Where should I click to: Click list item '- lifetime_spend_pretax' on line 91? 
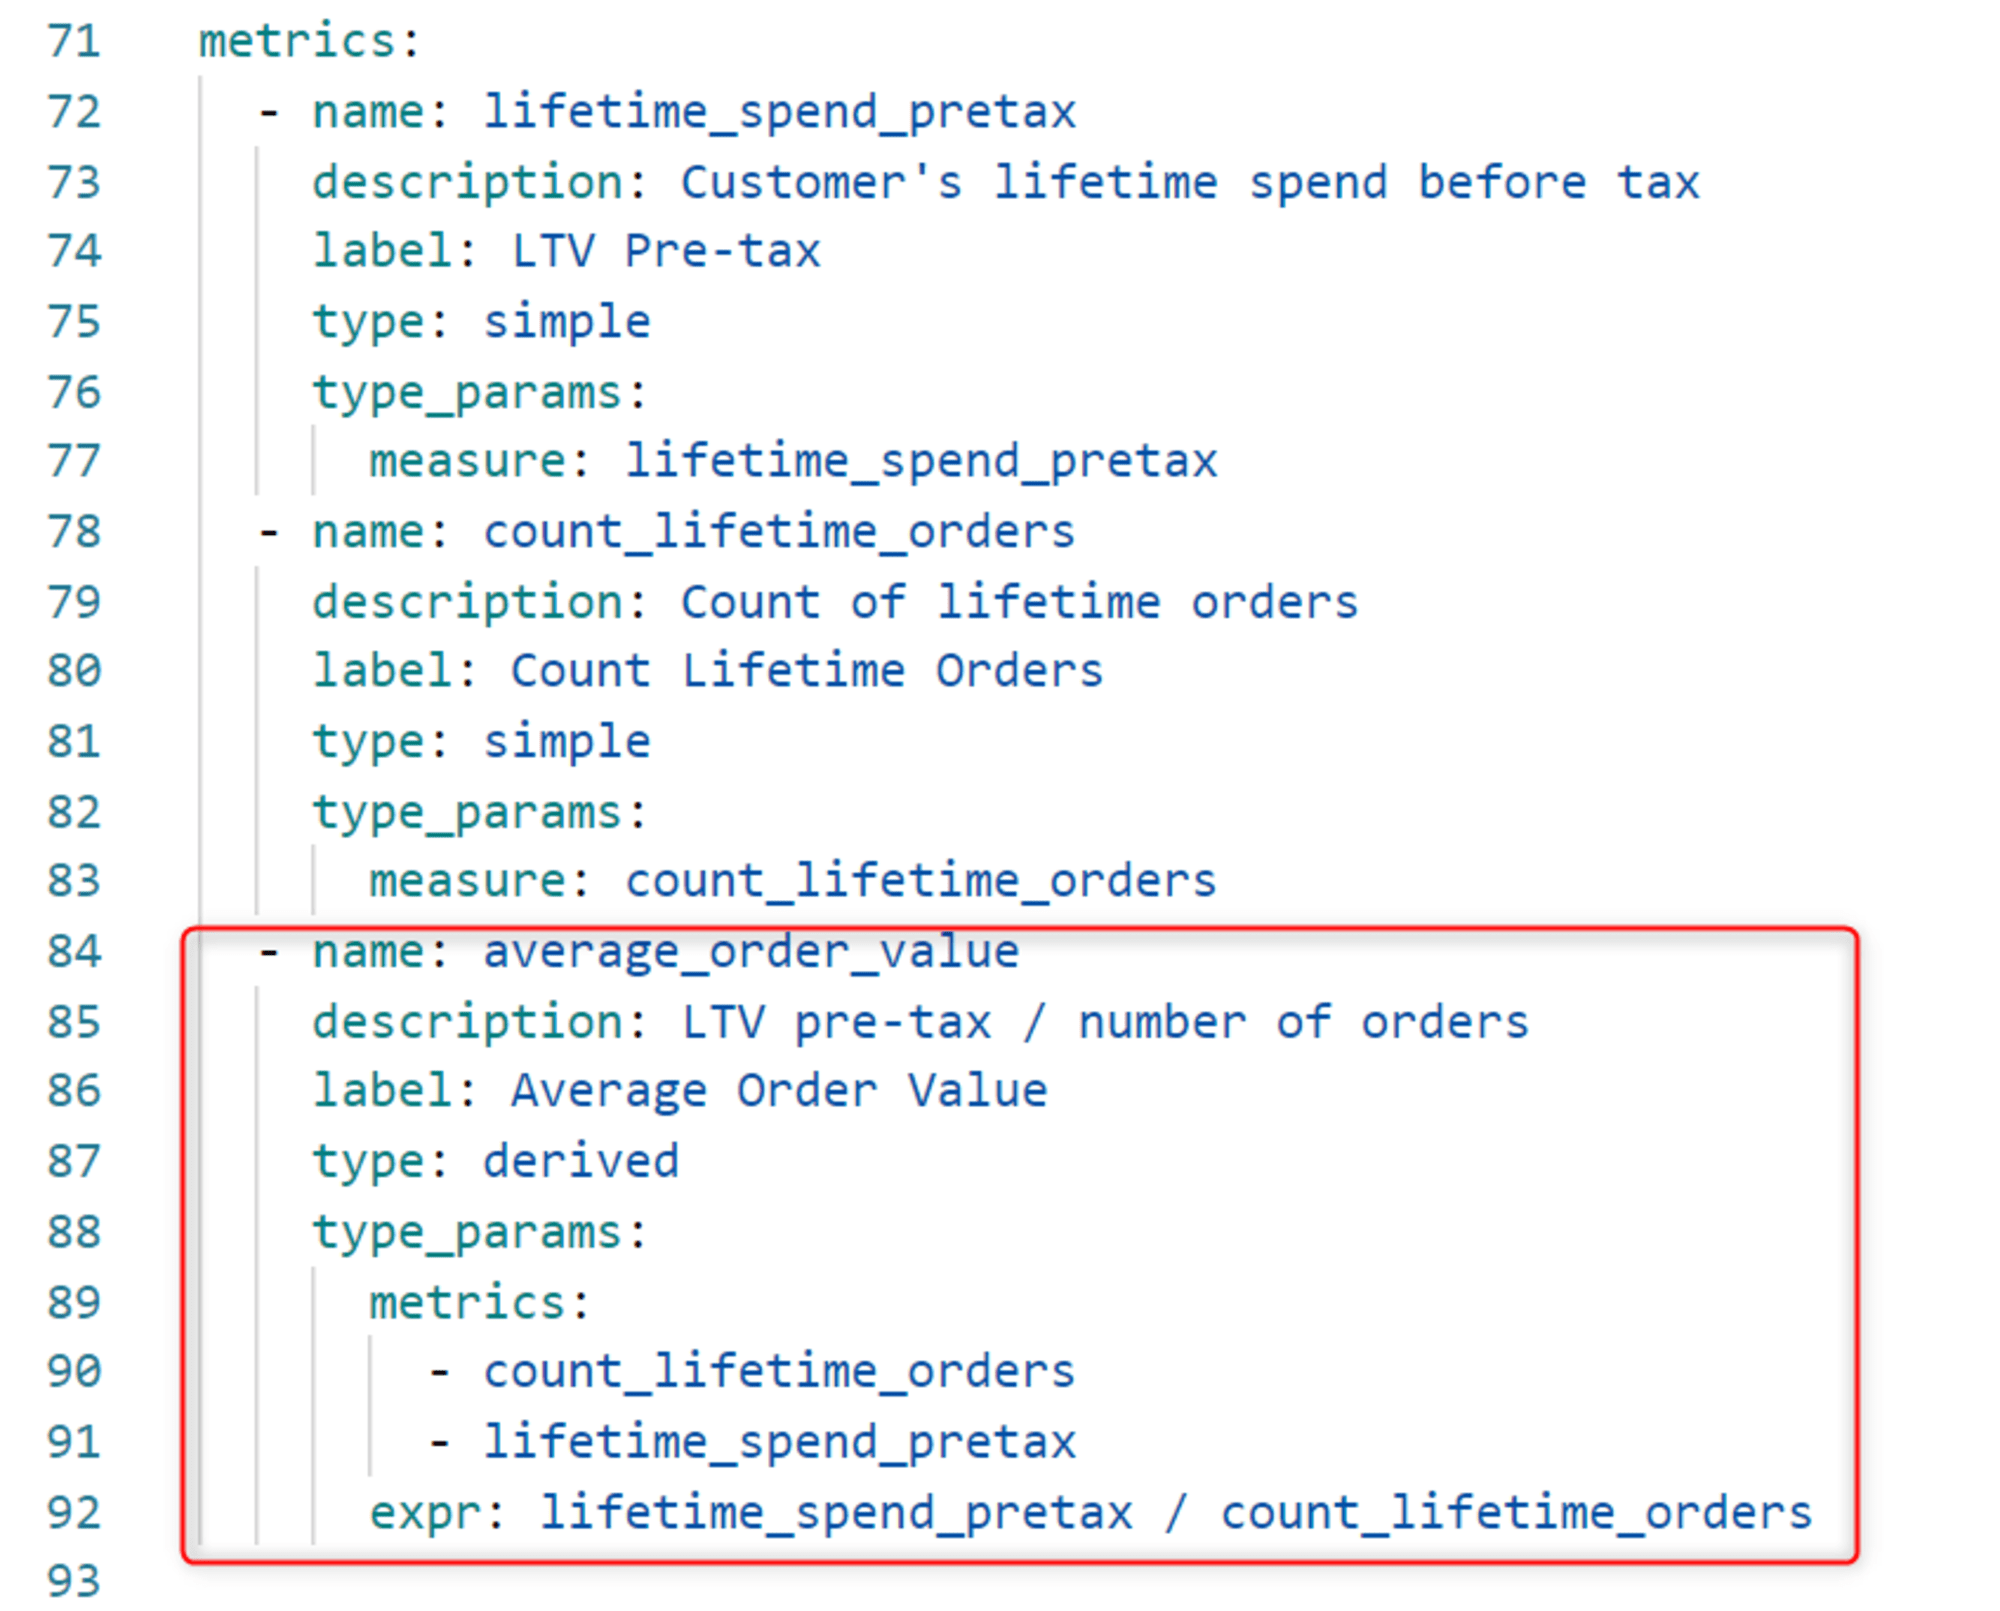coord(751,1443)
